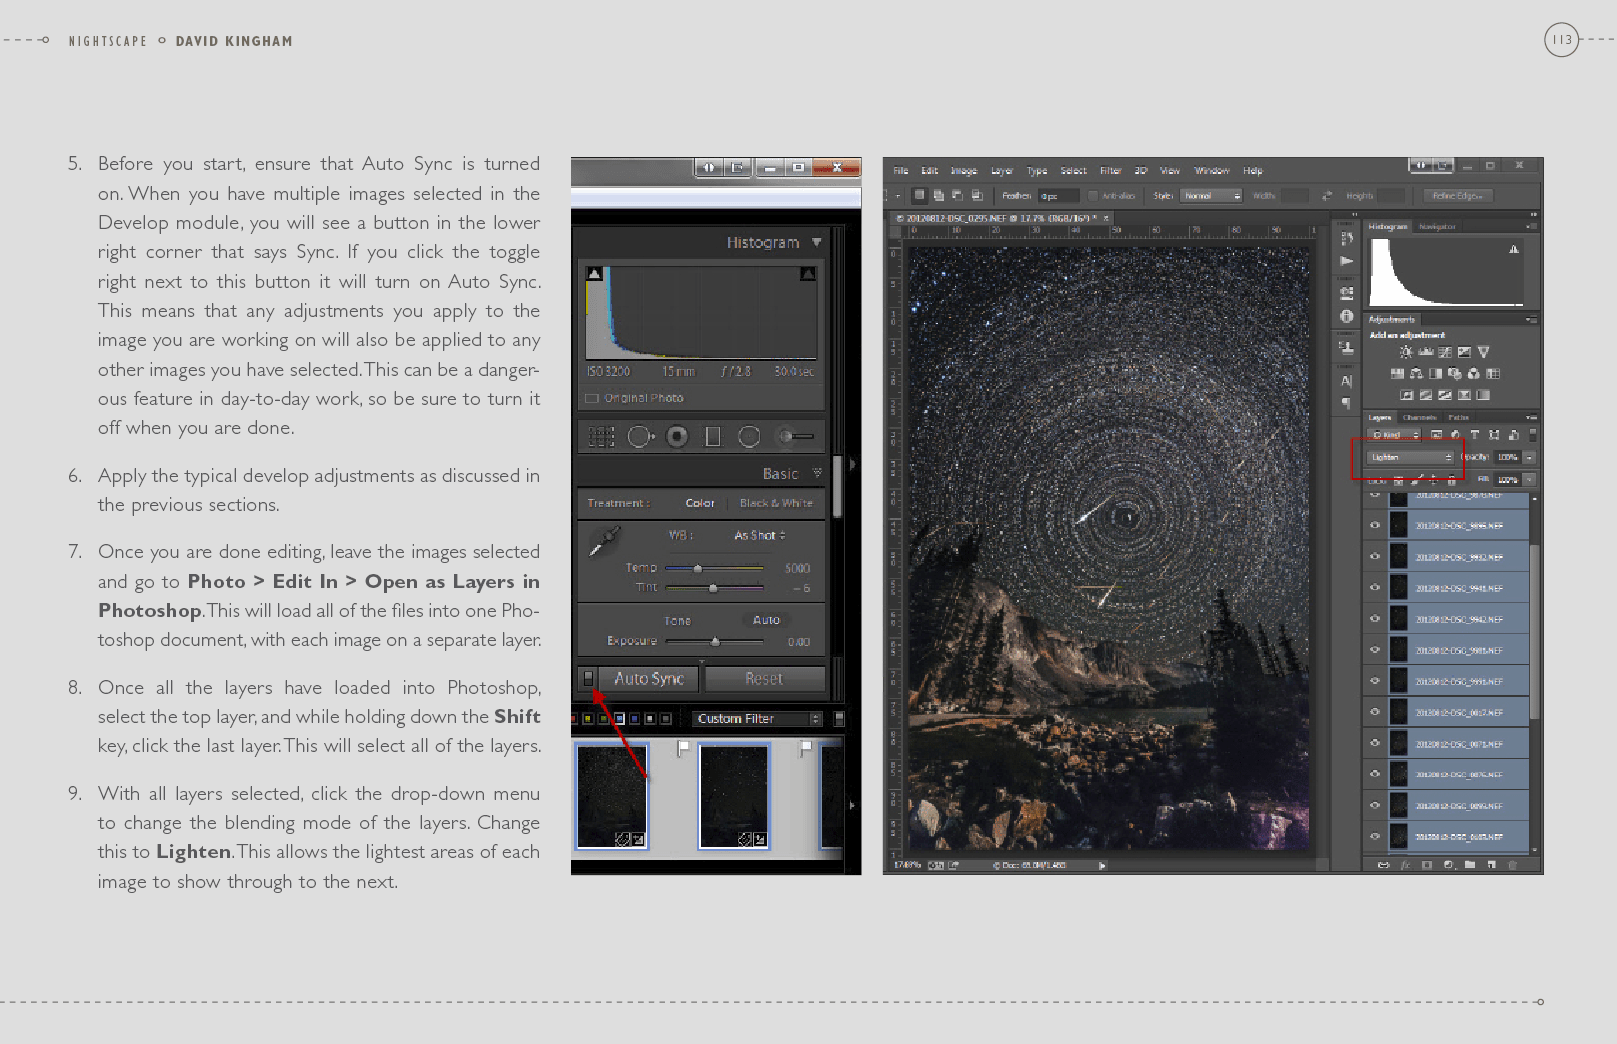Open the As Shot white balance menu

(x=759, y=536)
